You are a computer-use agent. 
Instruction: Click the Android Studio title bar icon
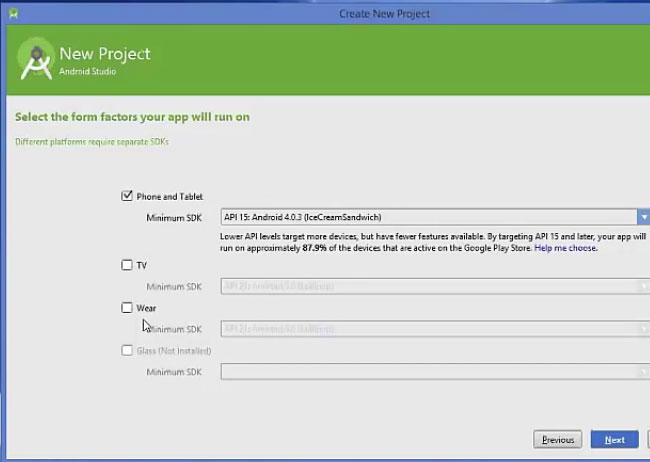pos(13,14)
